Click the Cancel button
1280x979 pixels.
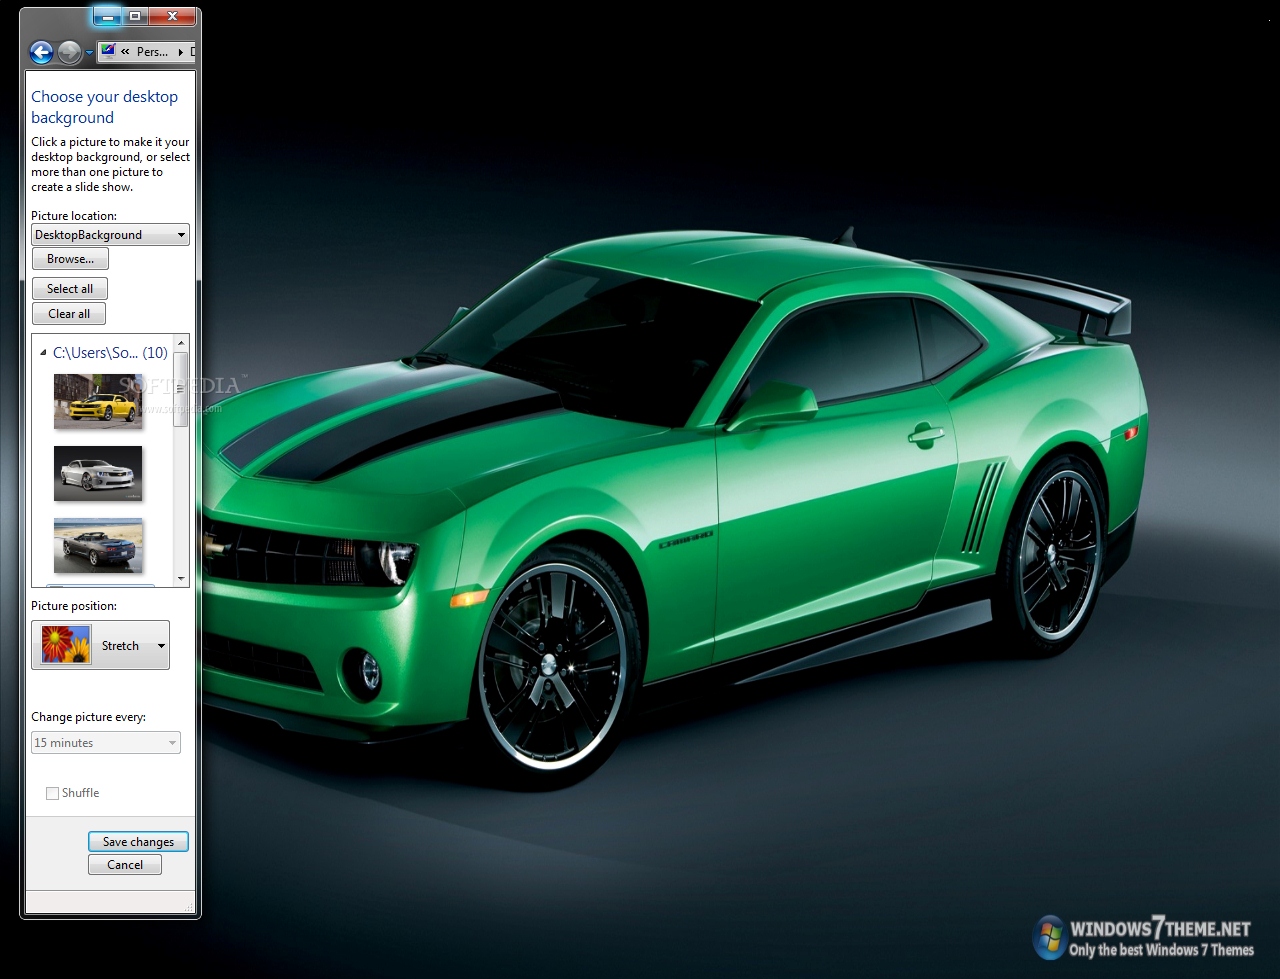[x=125, y=865]
